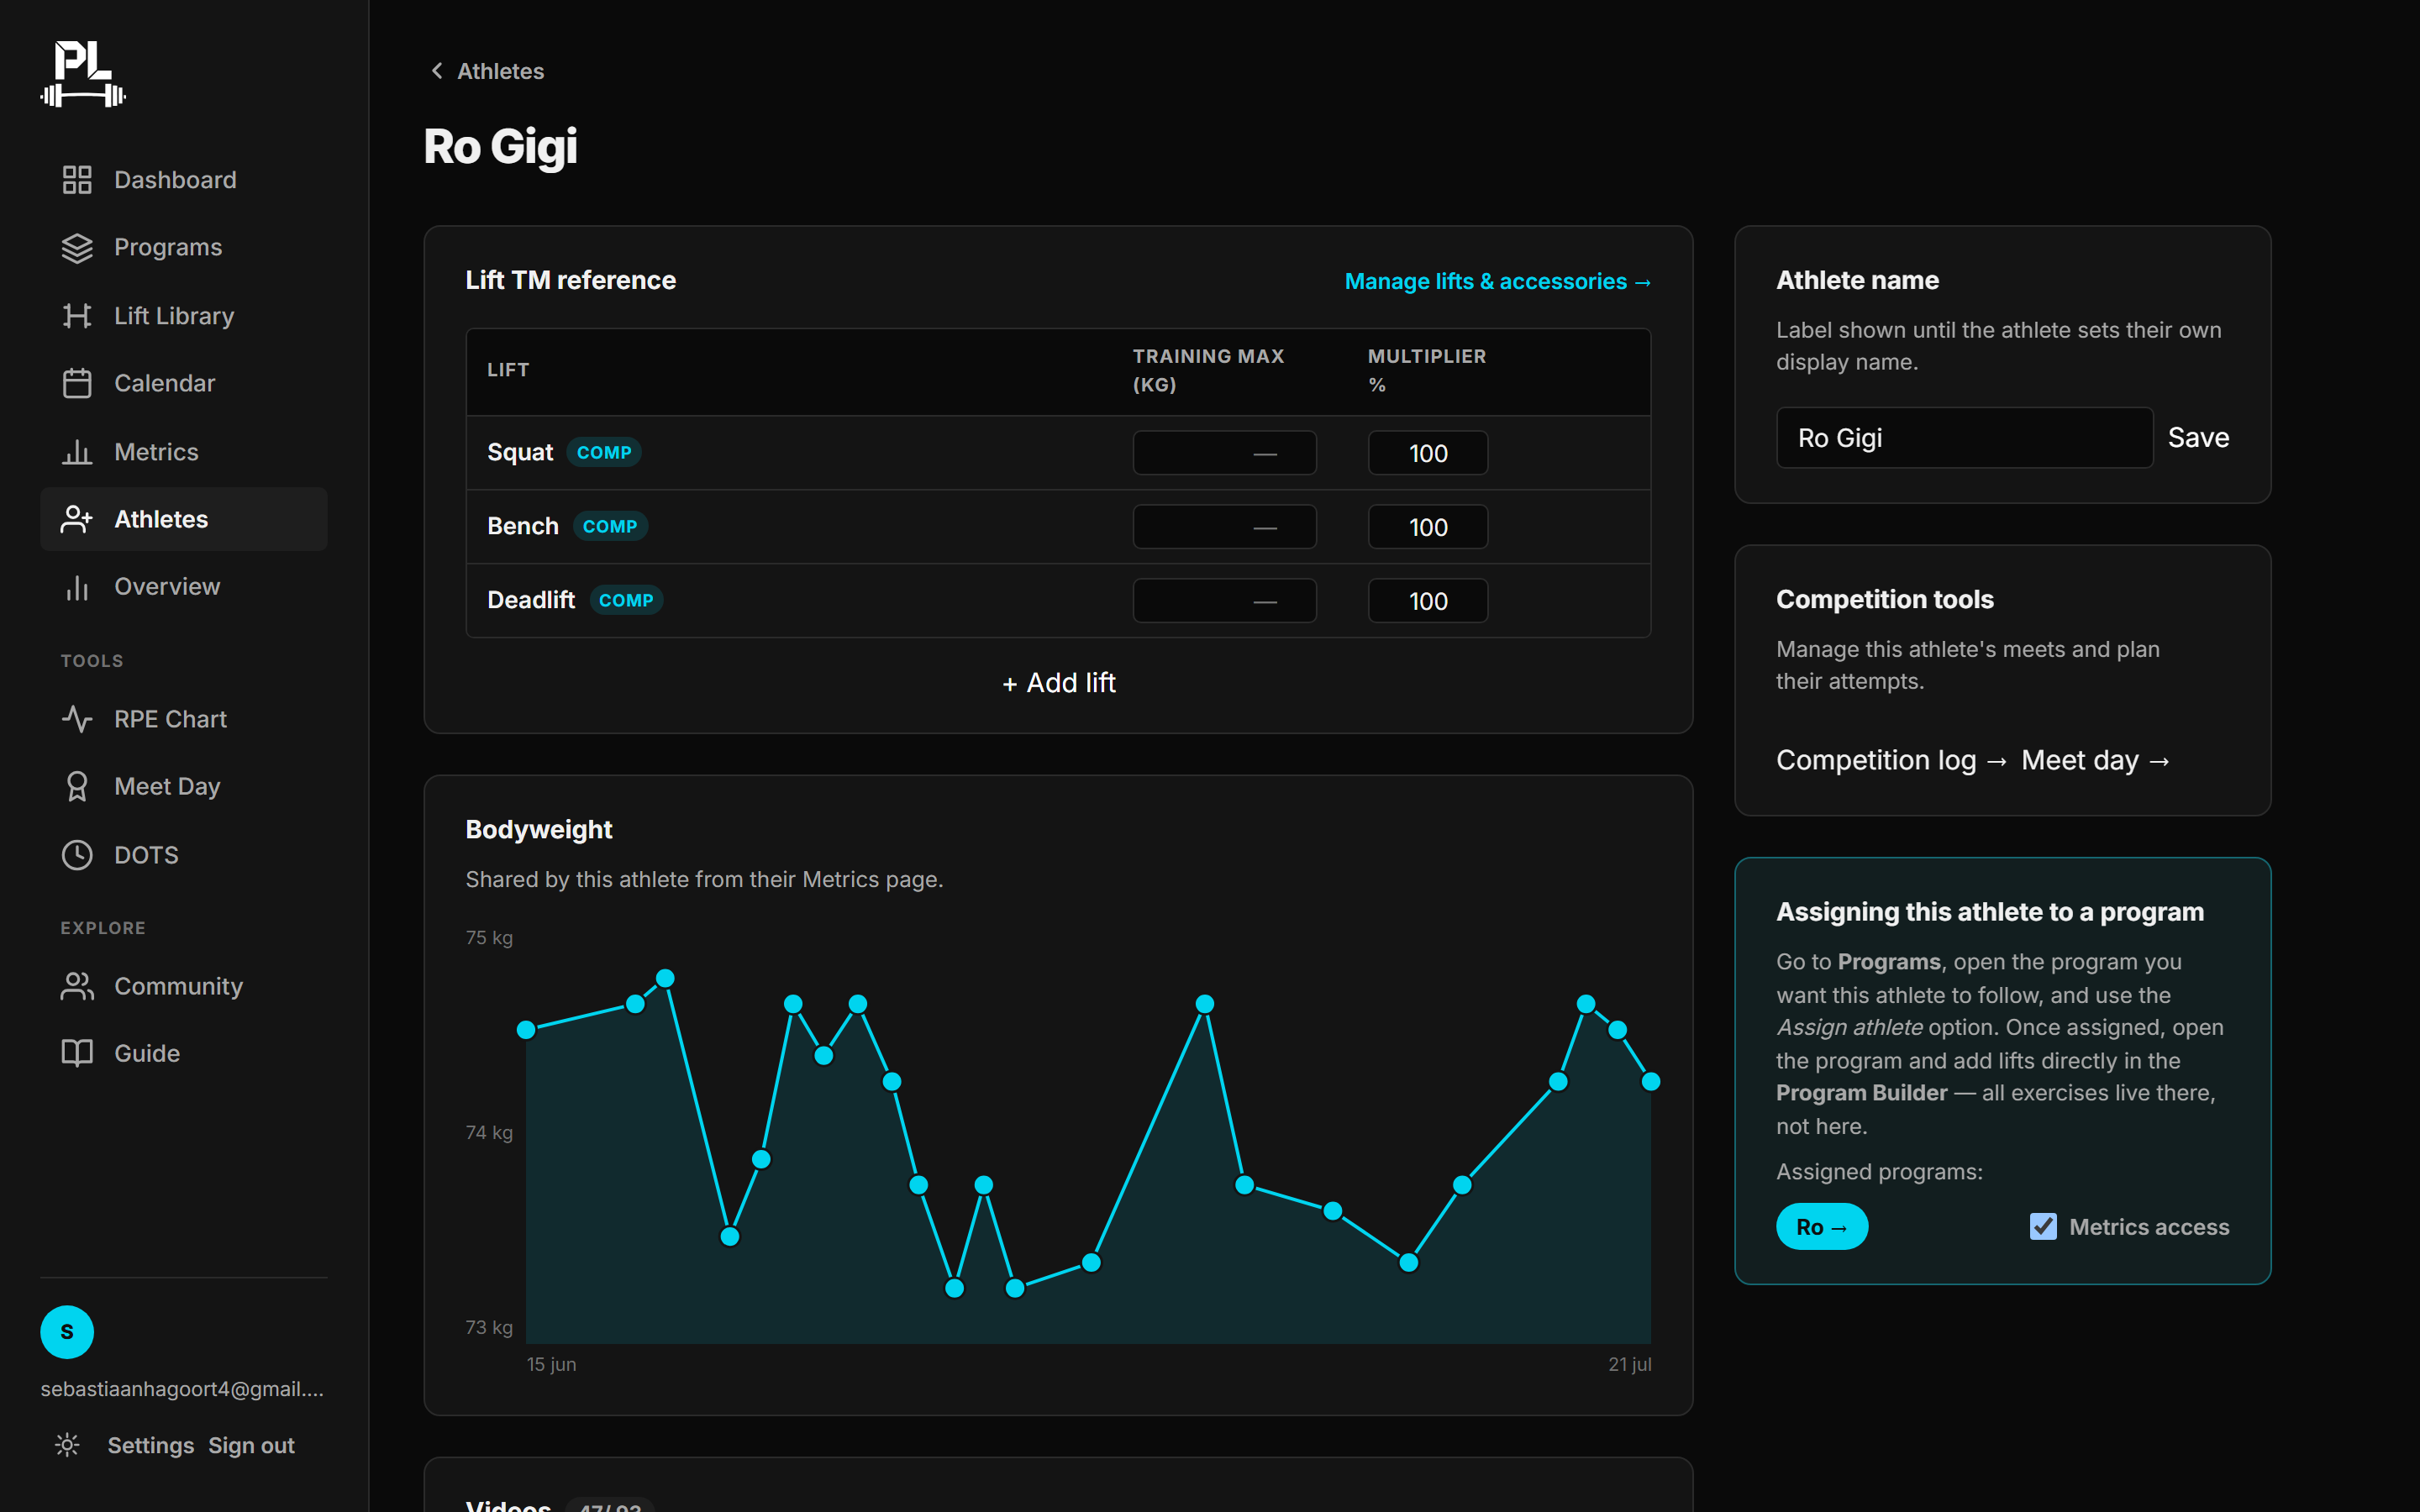The image size is (2420, 1512).
Task: Click the Squat COMP badge
Action: pyautogui.click(x=604, y=453)
